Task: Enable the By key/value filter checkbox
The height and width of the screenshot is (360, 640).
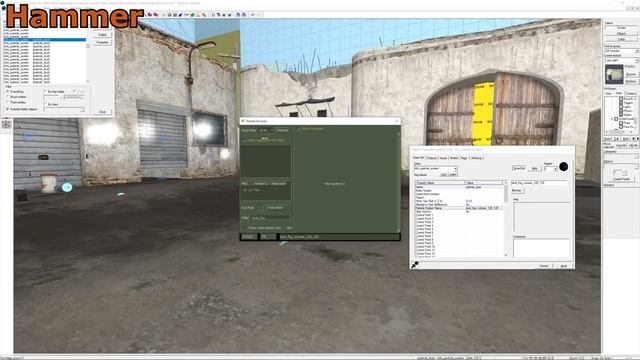Action: tap(44, 91)
